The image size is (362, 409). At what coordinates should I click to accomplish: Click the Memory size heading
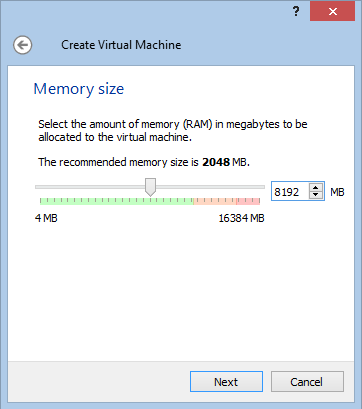[79, 89]
